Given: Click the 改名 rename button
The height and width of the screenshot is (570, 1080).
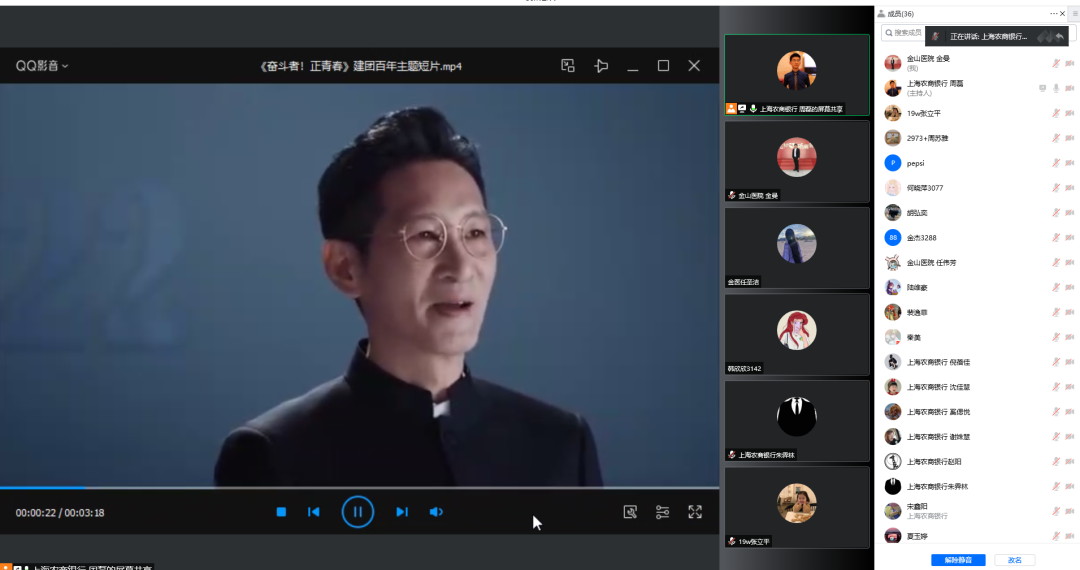Looking at the screenshot, I should click(1015, 560).
